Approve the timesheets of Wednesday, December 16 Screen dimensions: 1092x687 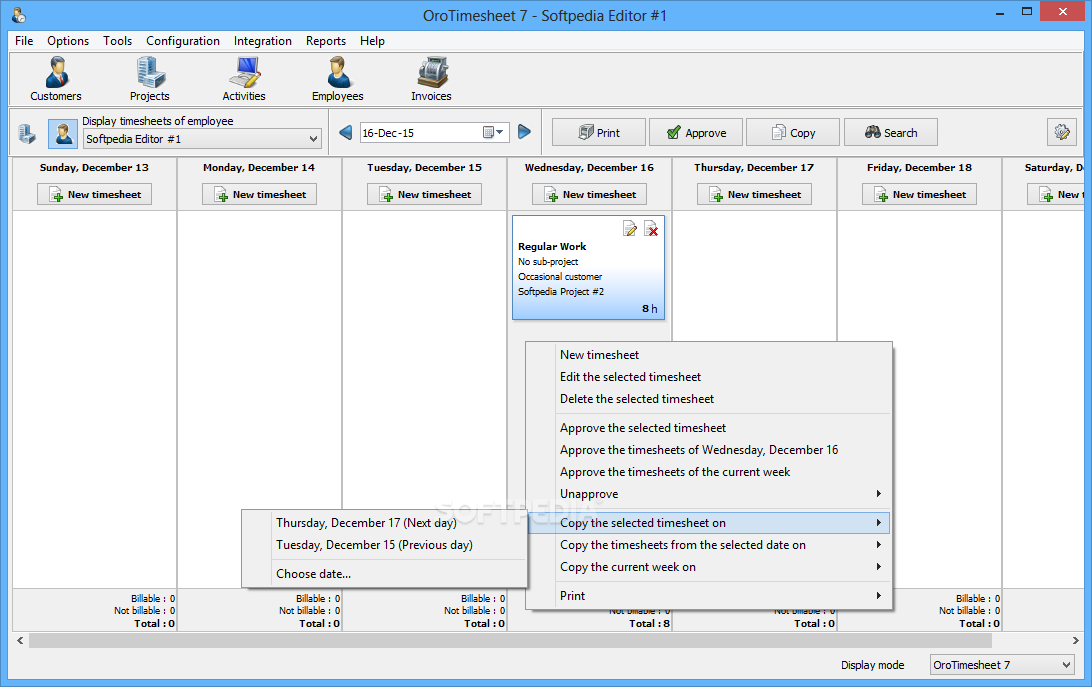coord(709,450)
